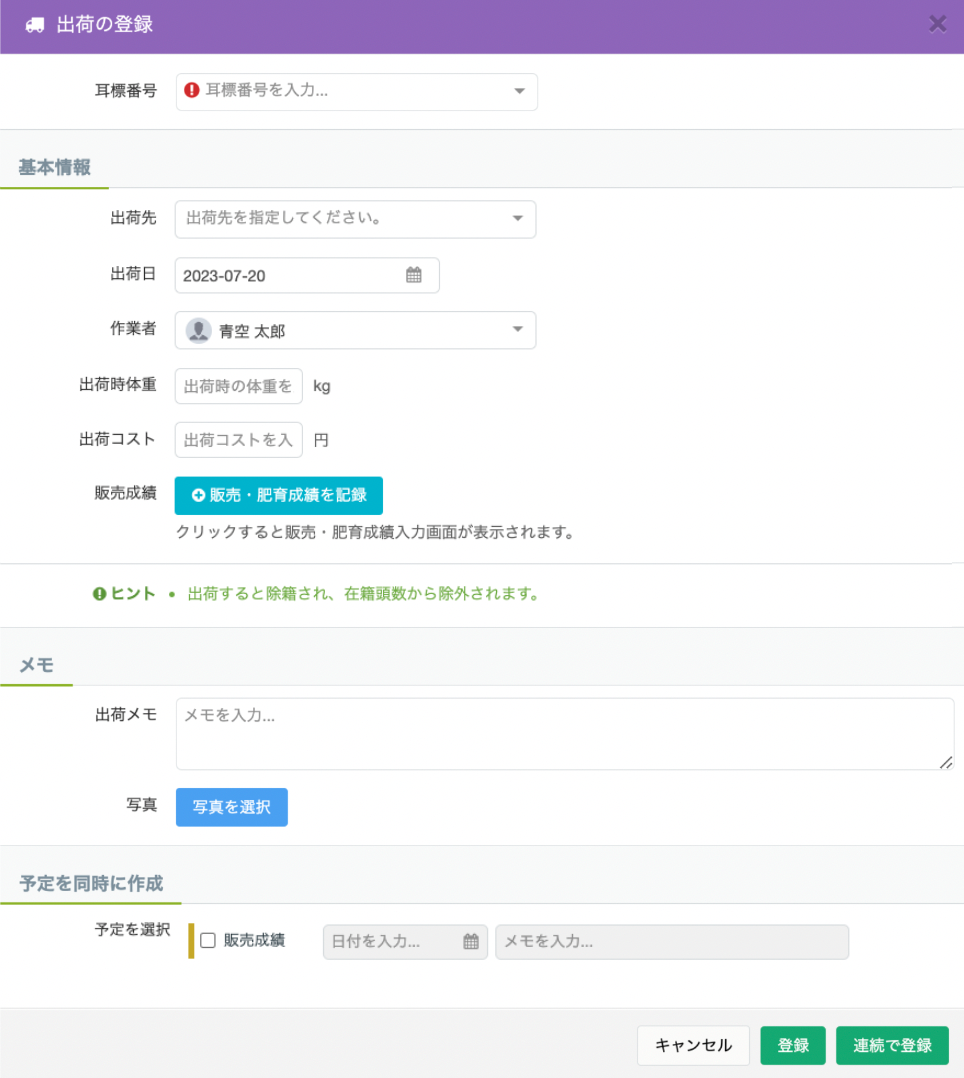Screen dimensions: 964x1078
Task: Click the 出荷日 date field 2023-07-20
Action: [307, 275]
